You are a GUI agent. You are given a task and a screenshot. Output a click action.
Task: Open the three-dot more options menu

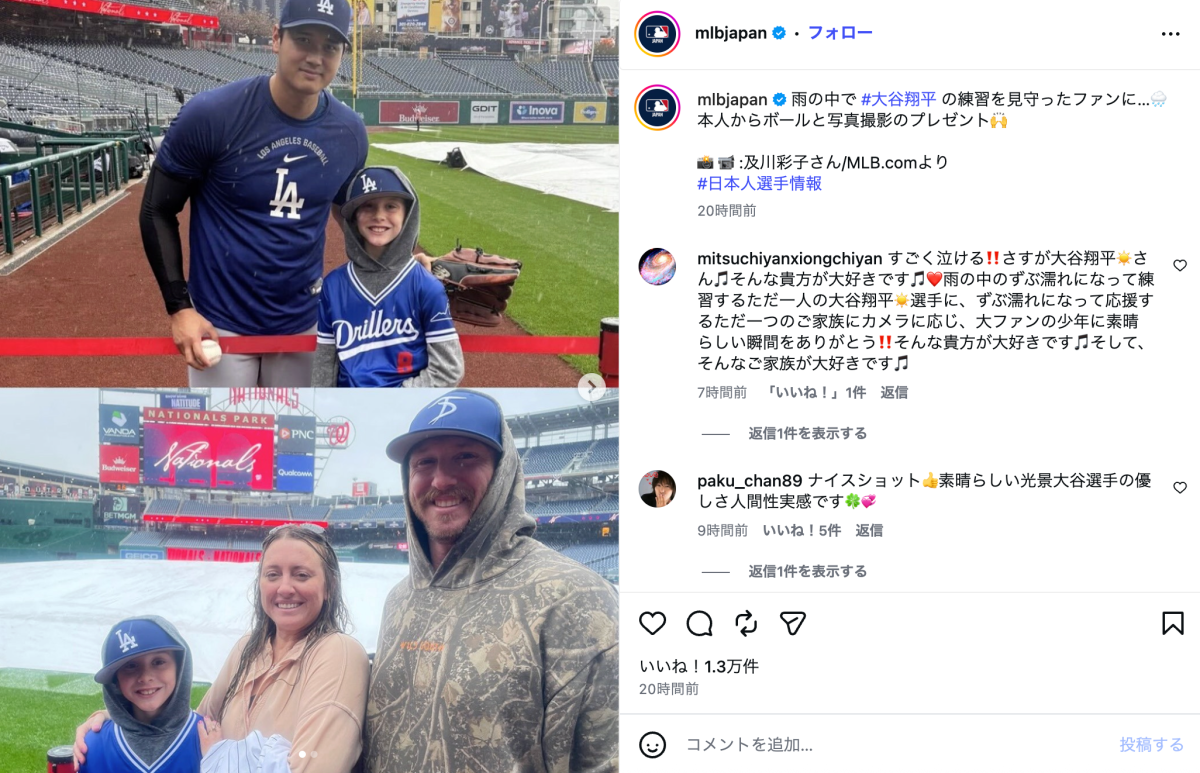[1171, 33]
